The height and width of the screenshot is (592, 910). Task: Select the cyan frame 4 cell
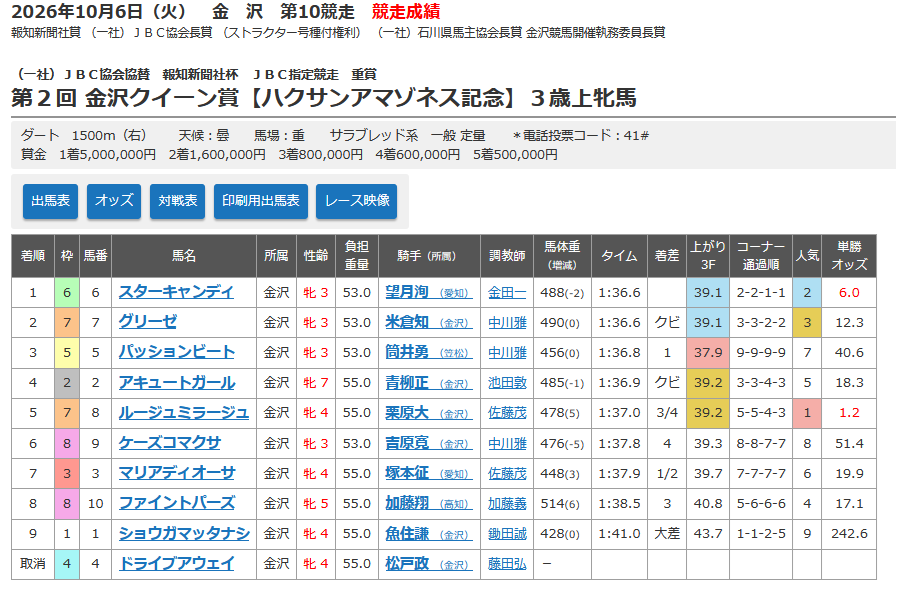tap(67, 564)
